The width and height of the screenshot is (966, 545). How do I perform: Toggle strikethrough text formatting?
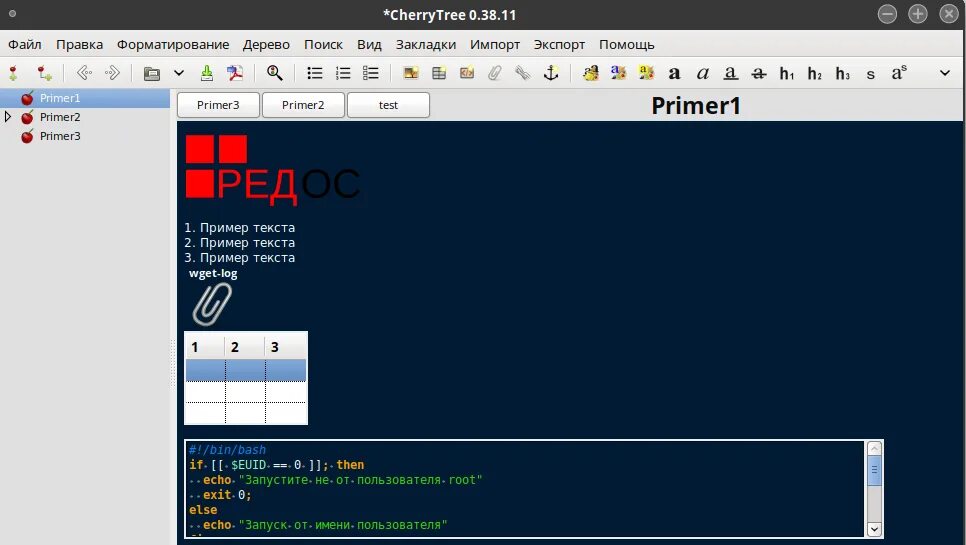coord(758,73)
